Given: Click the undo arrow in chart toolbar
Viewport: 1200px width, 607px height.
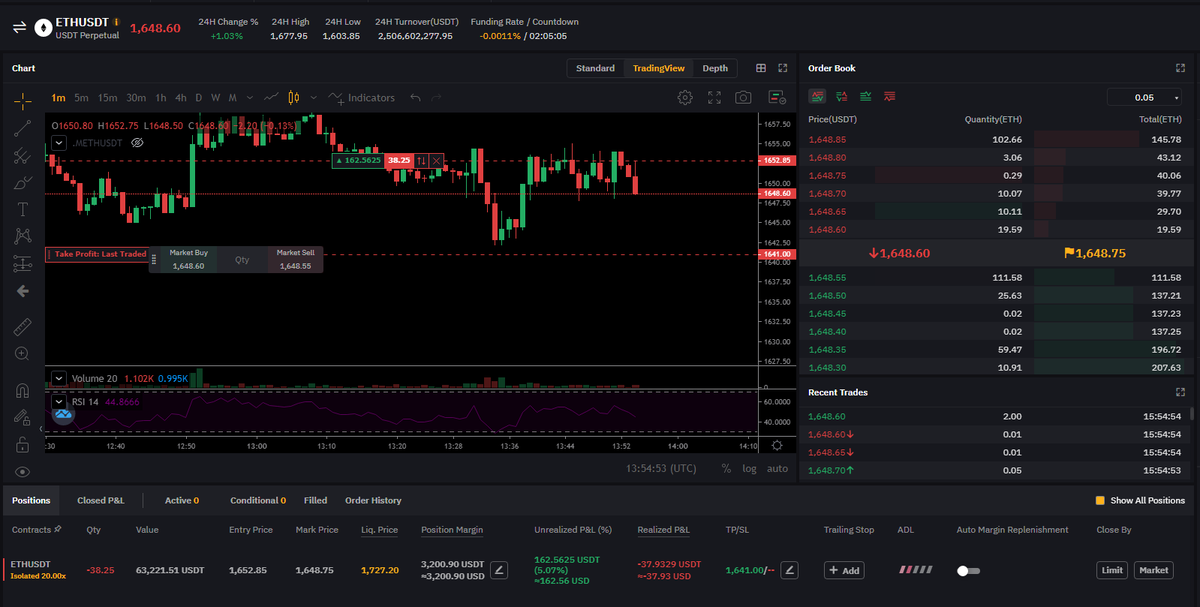Looking at the screenshot, I should click(416, 98).
